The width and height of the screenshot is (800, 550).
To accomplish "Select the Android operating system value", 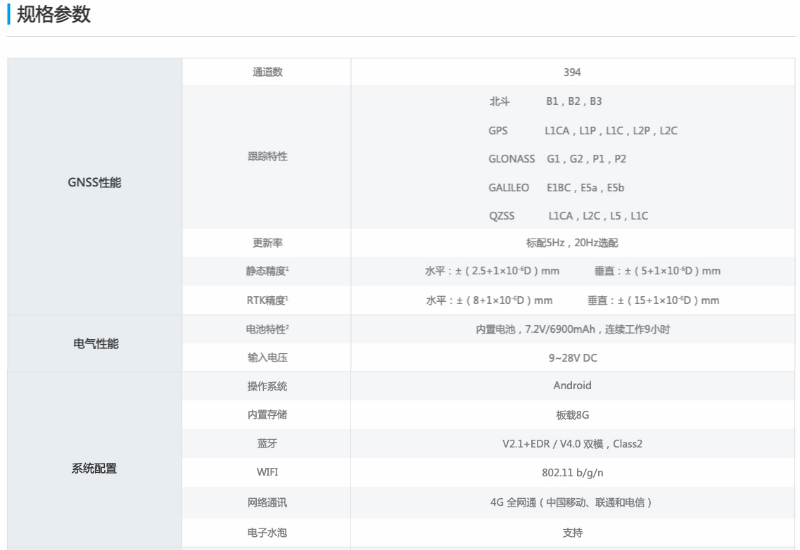I will pyautogui.click(x=572, y=386).
